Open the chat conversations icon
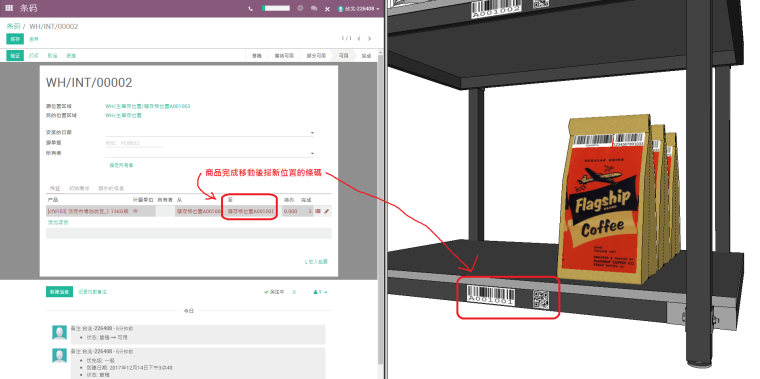760x379 pixels. click(314, 8)
